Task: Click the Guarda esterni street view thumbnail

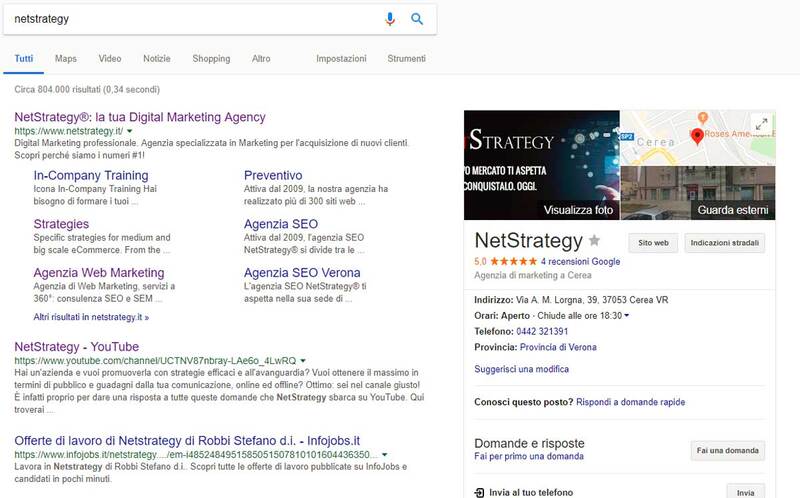Action: point(698,193)
